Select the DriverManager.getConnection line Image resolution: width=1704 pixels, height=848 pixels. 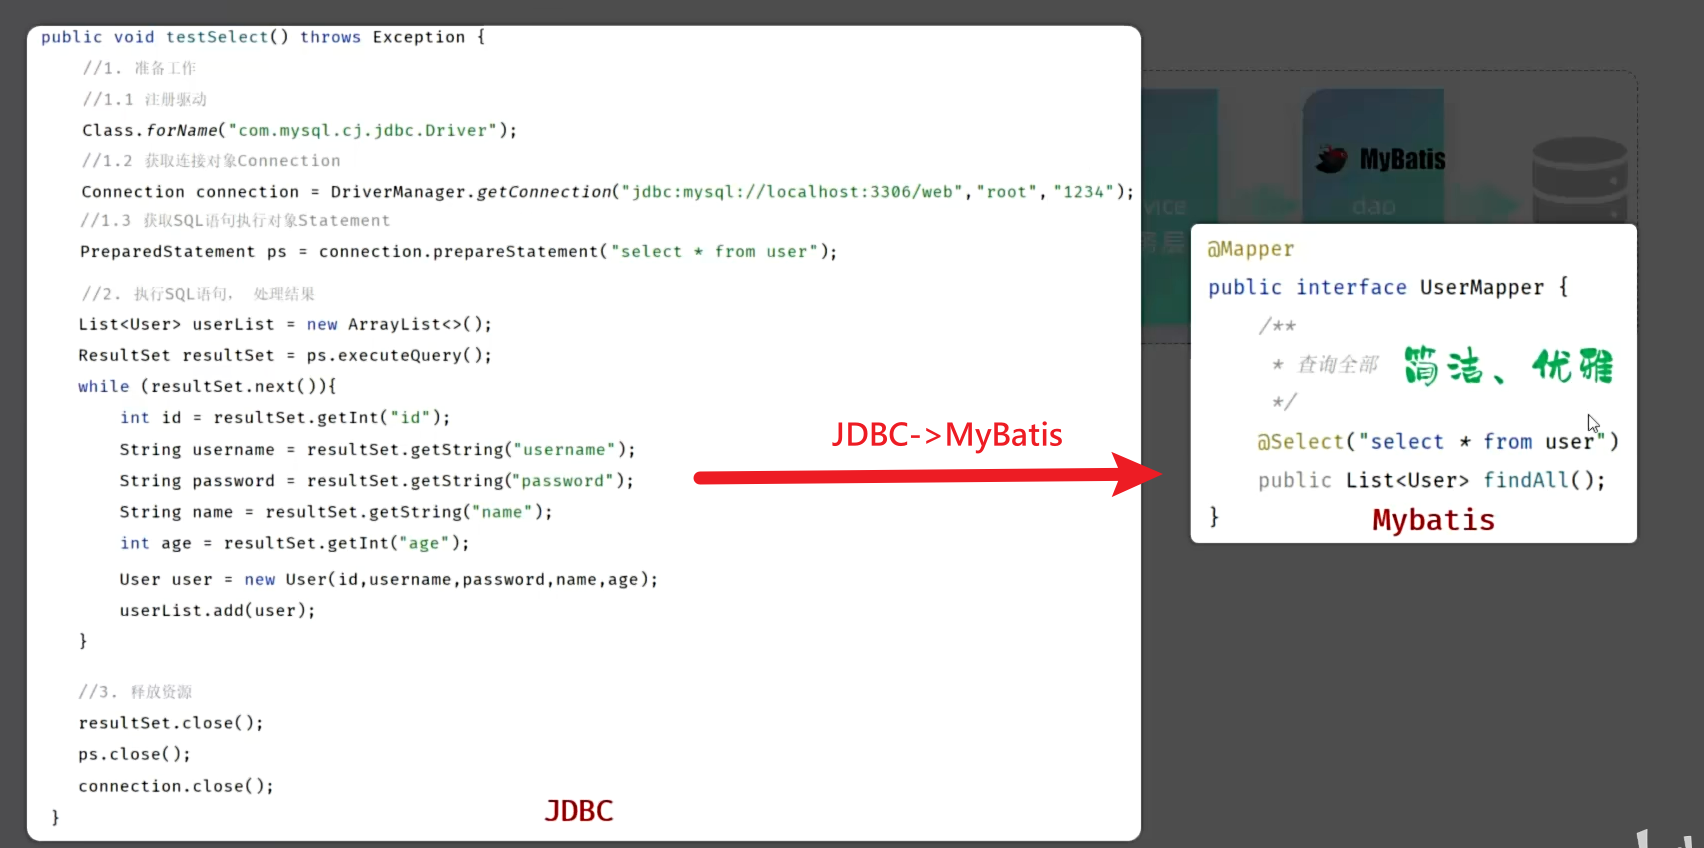tap(608, 192)
